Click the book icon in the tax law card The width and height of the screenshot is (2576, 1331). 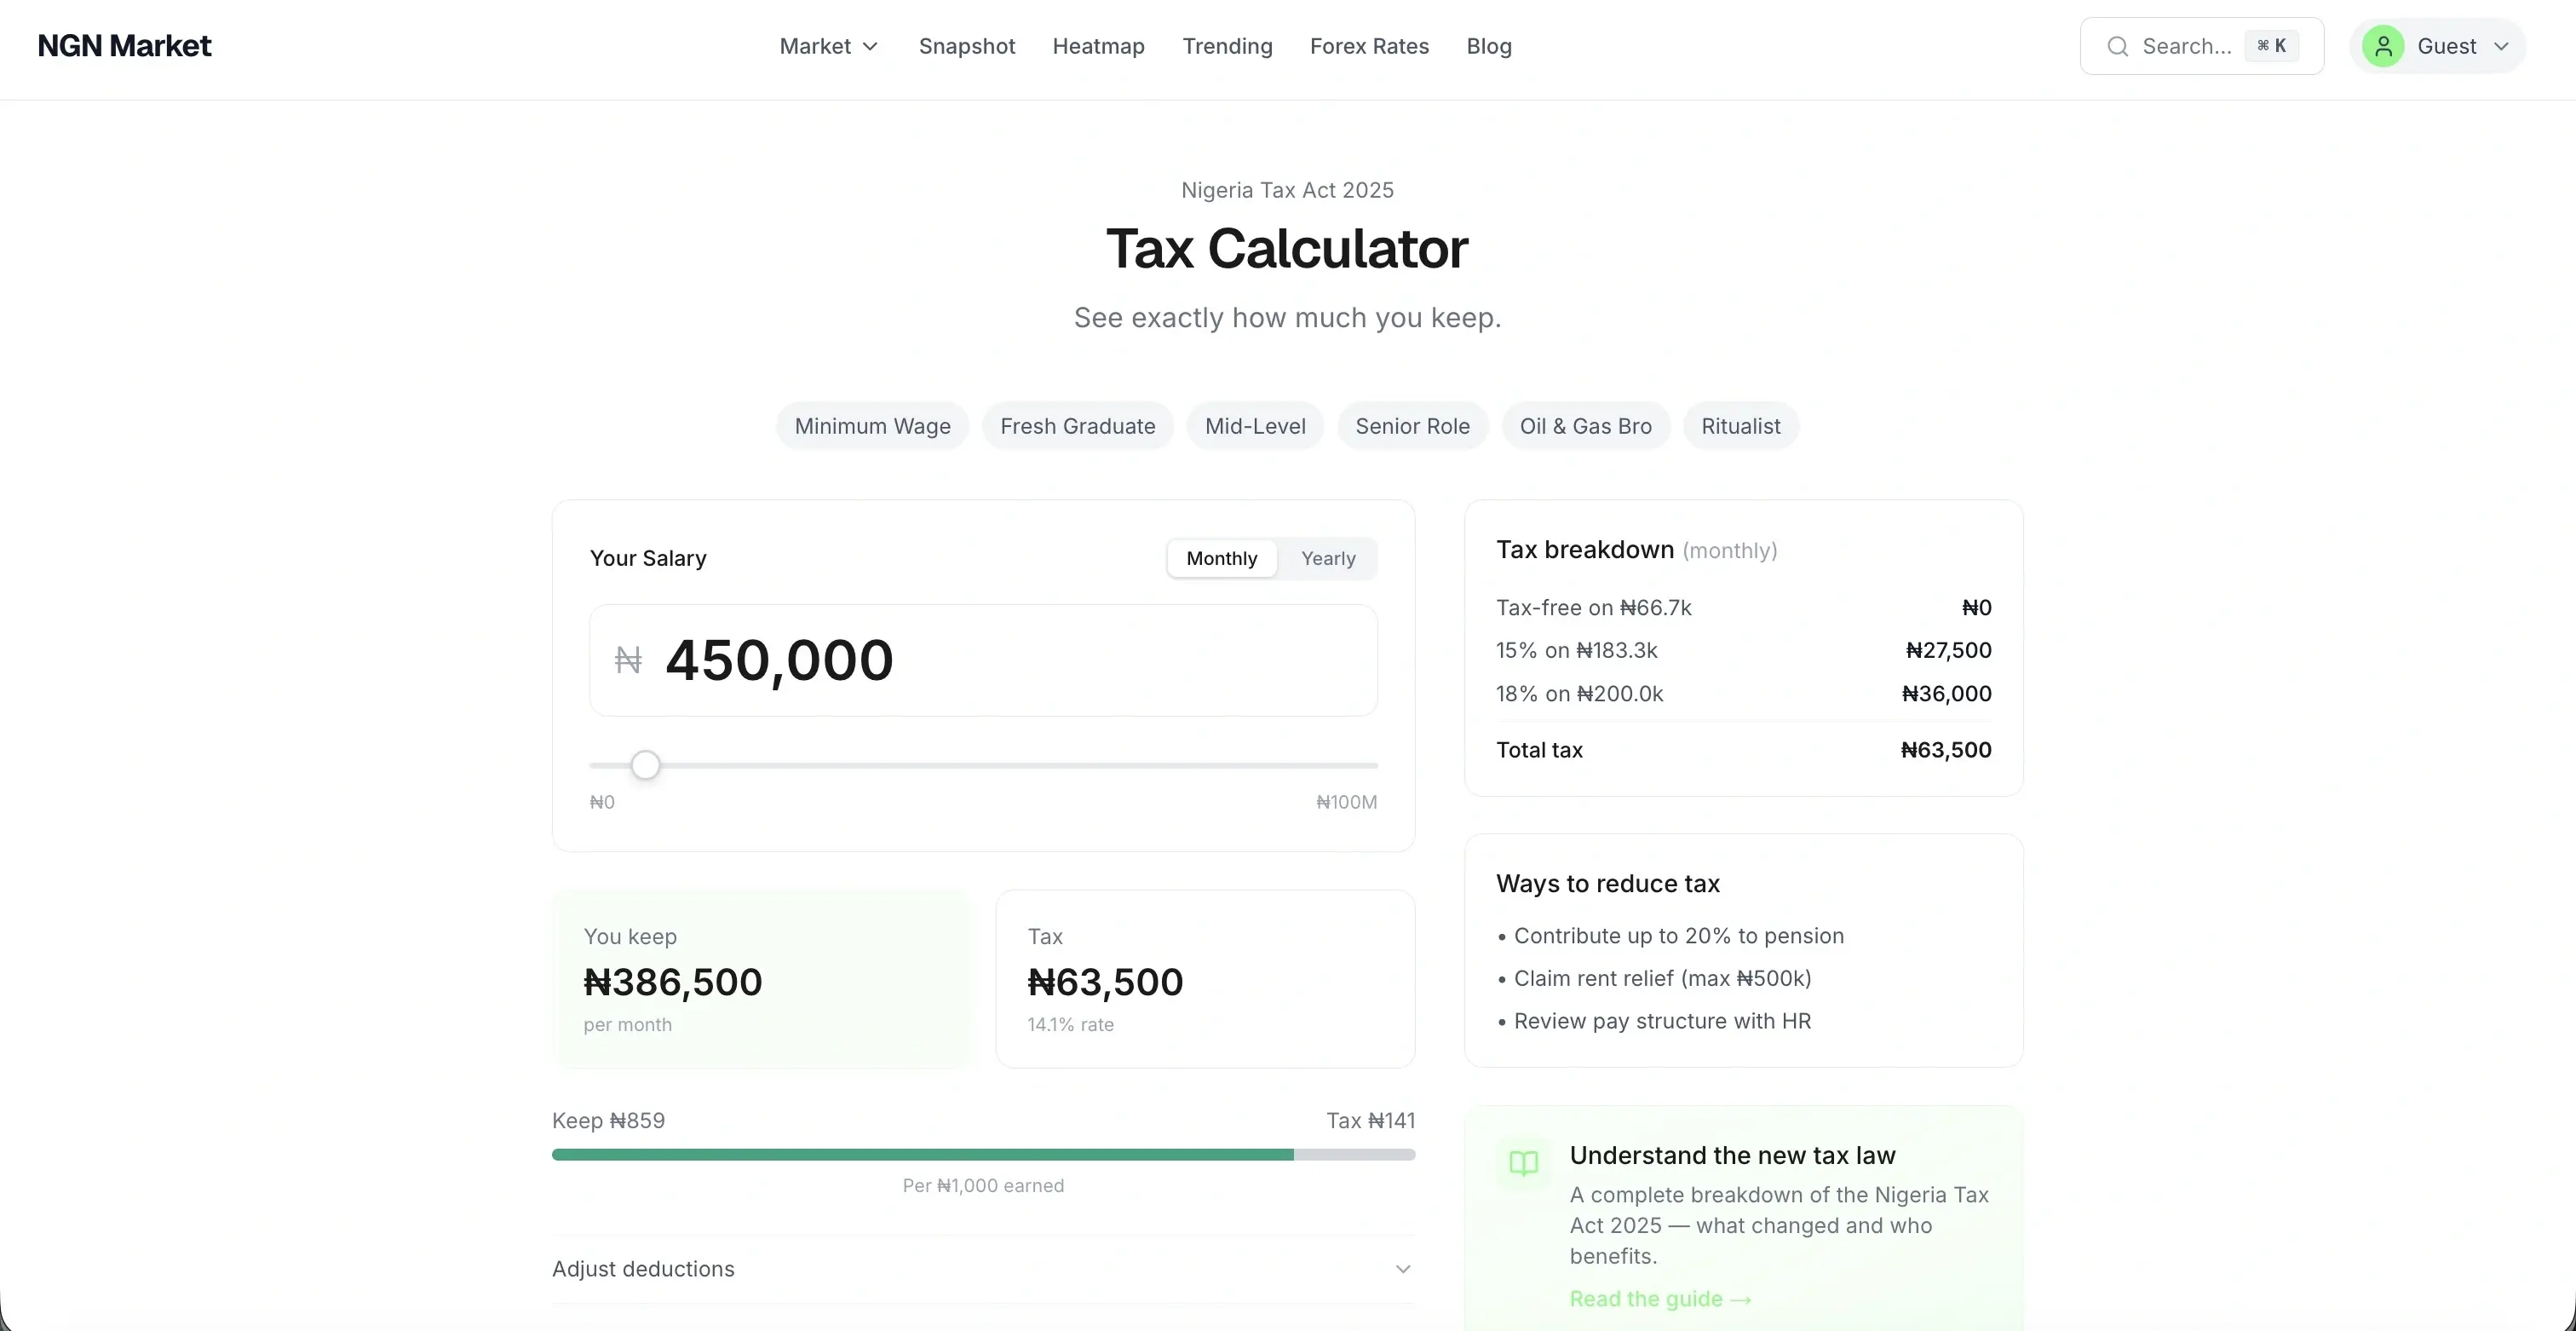[1523, 1163]
